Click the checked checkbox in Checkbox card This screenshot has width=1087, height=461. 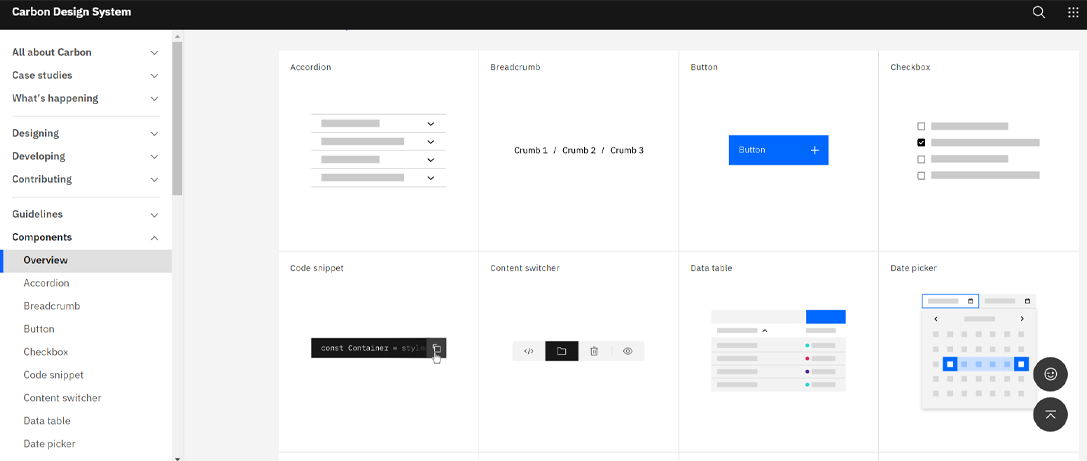click(921, 143)
